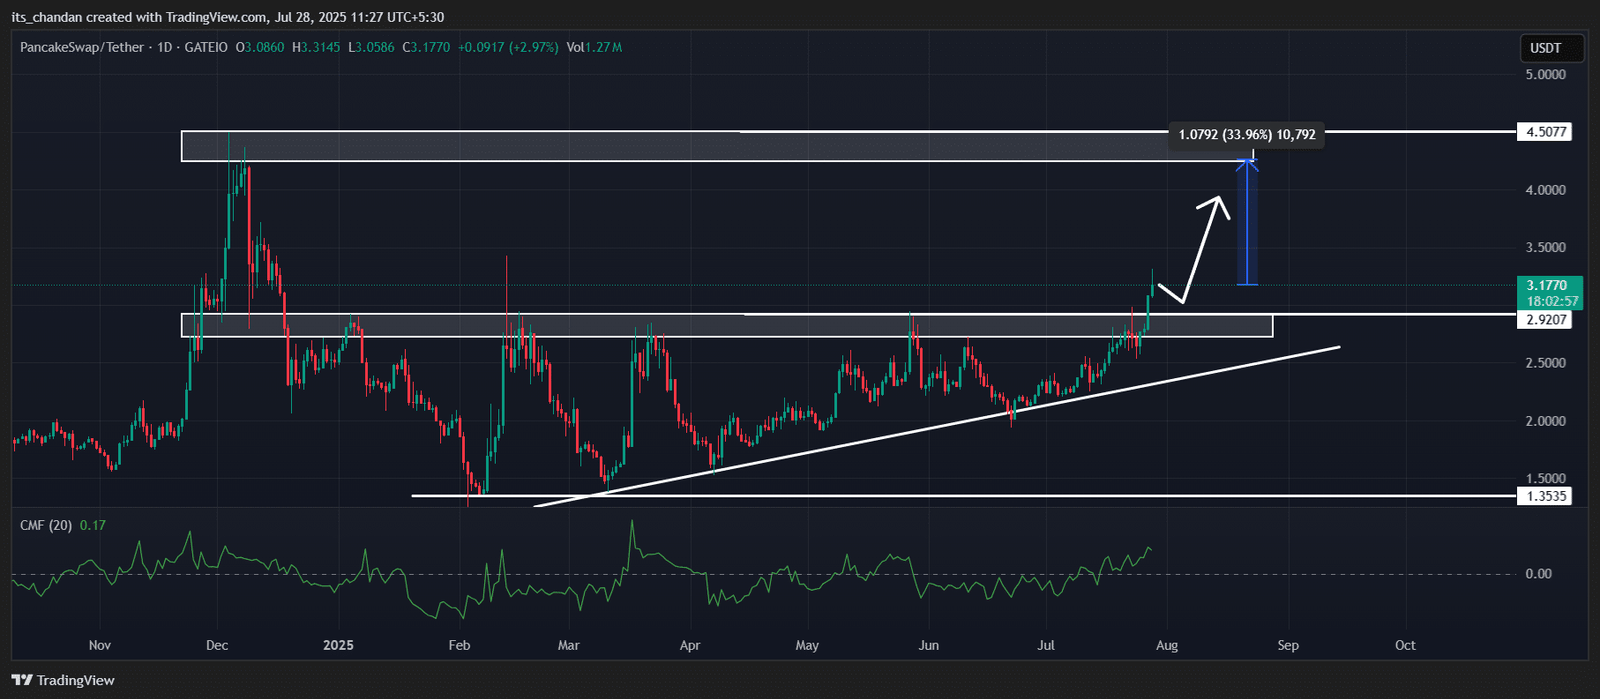Click the 2.9207 price level tag

point(1543,320)
